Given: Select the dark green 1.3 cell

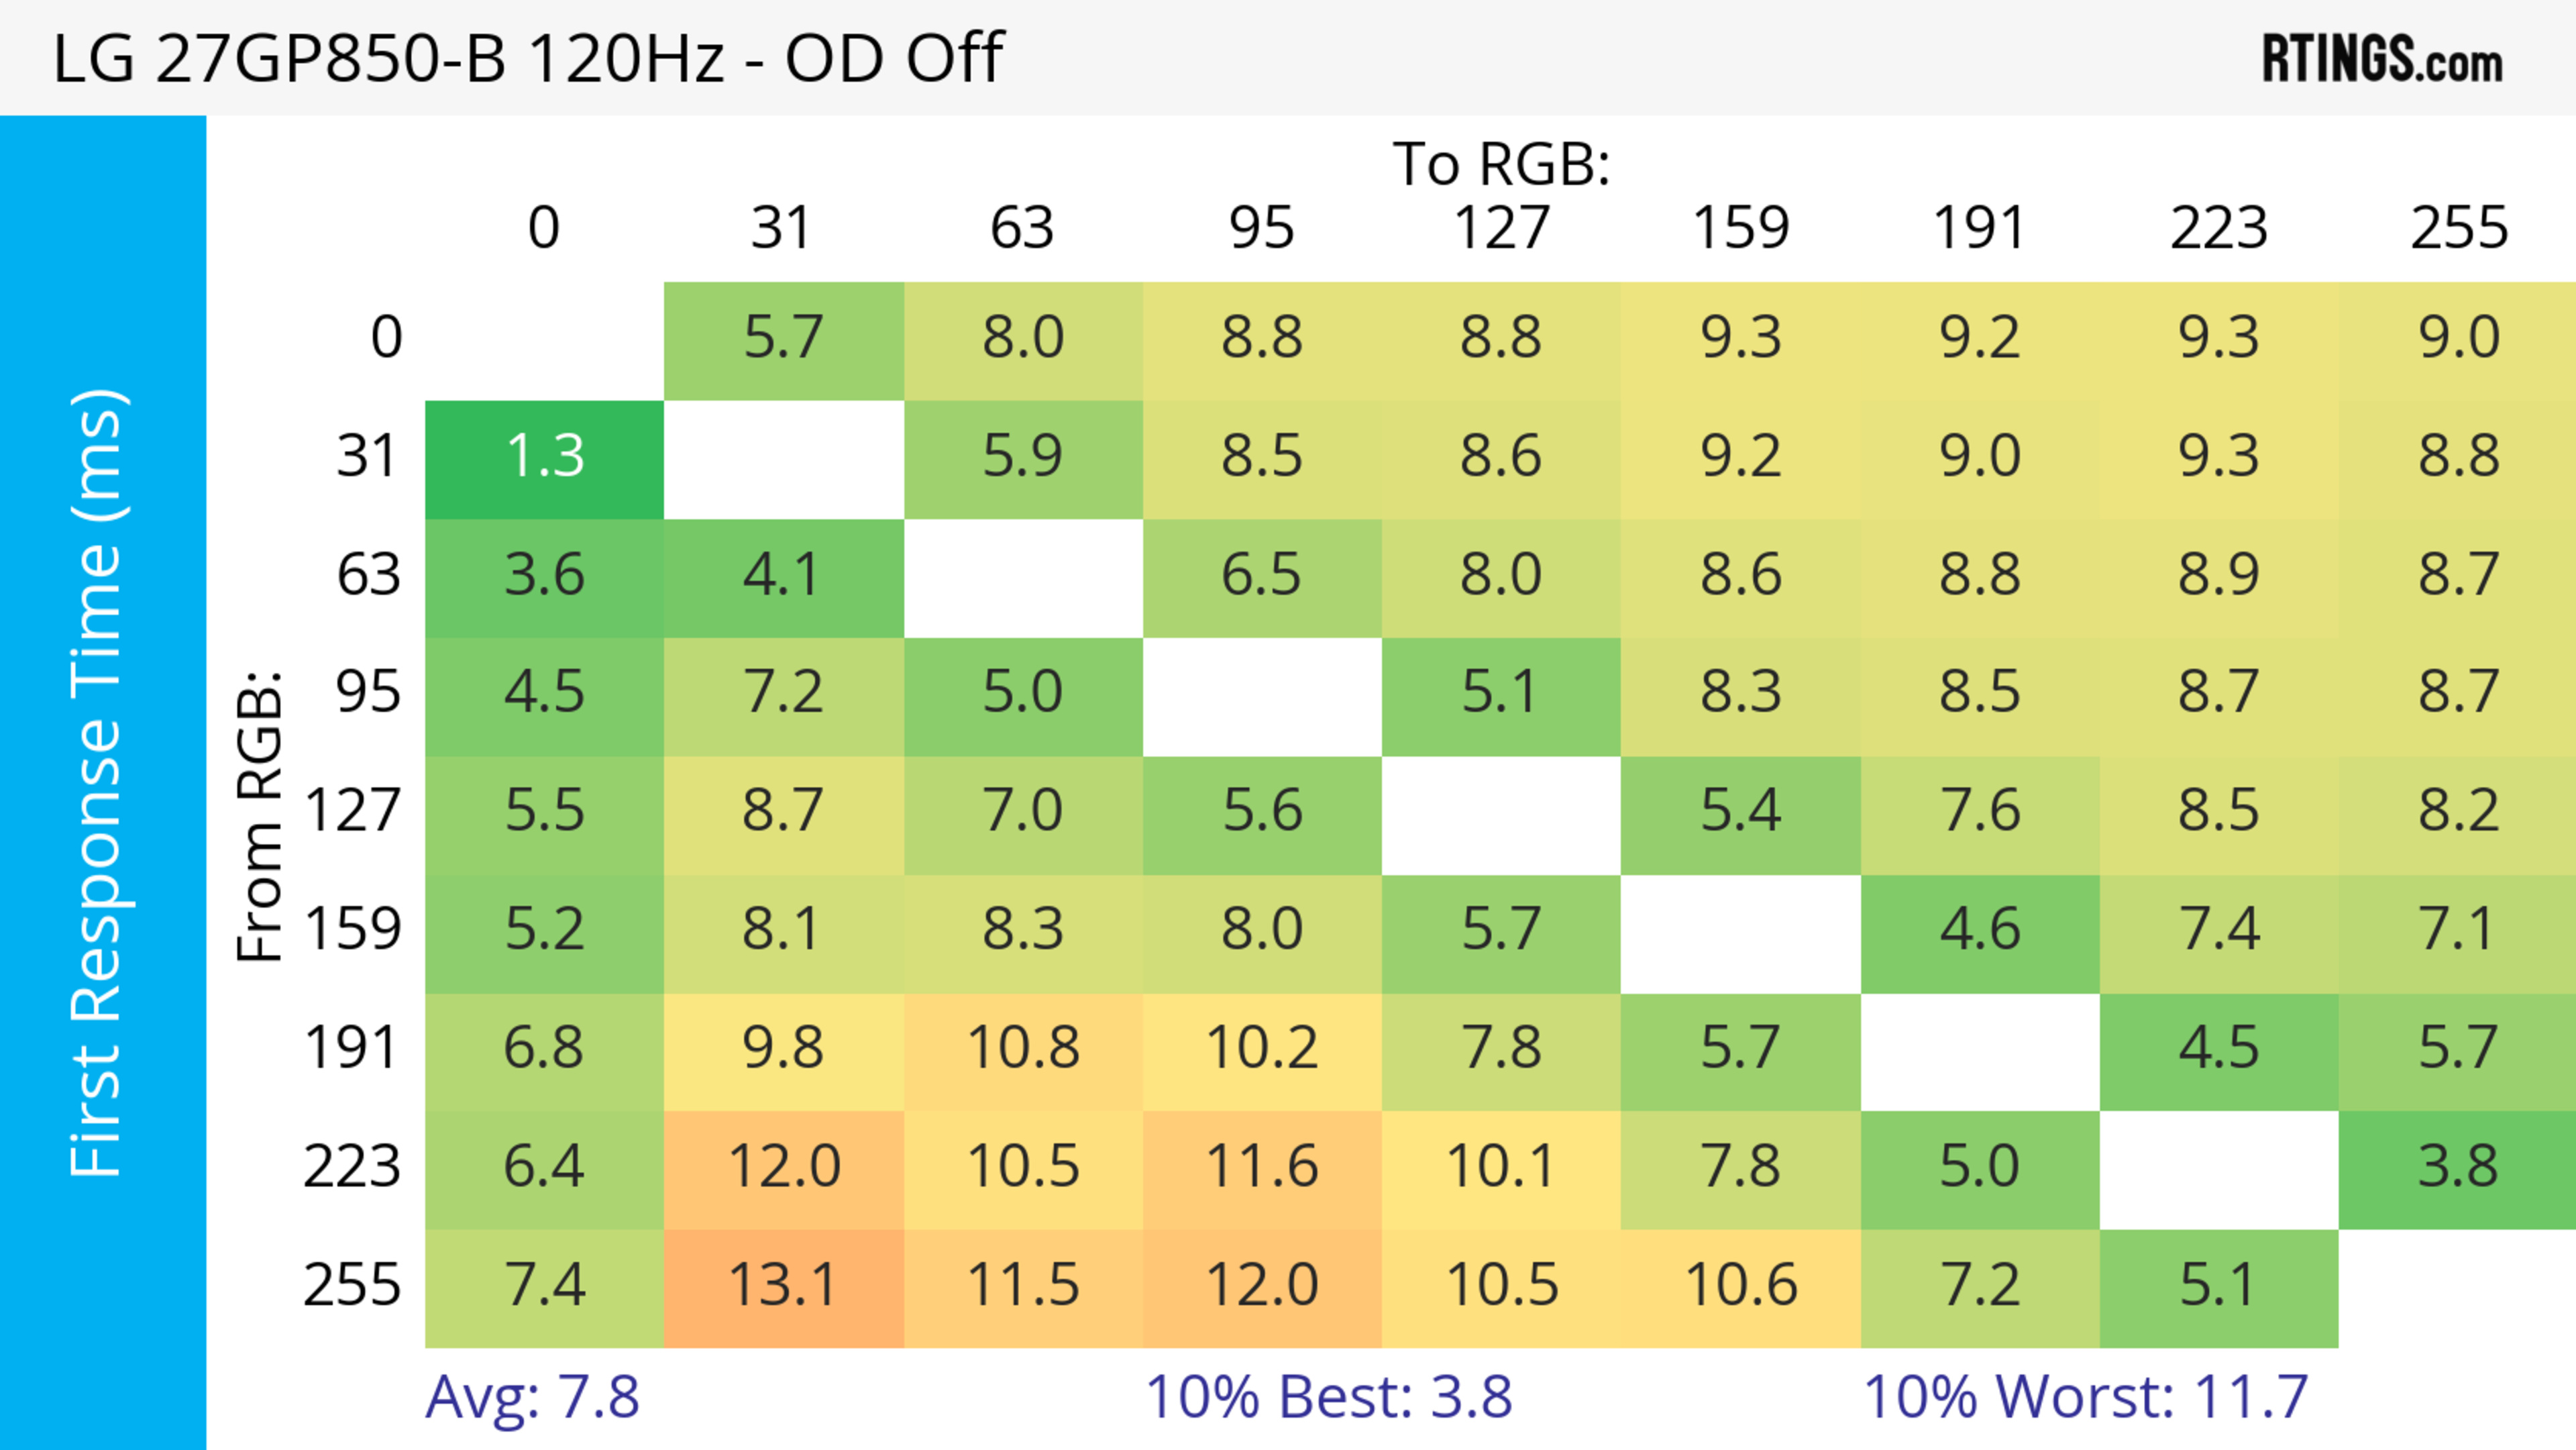Looking at the screenshot, I should coord(544,458).
